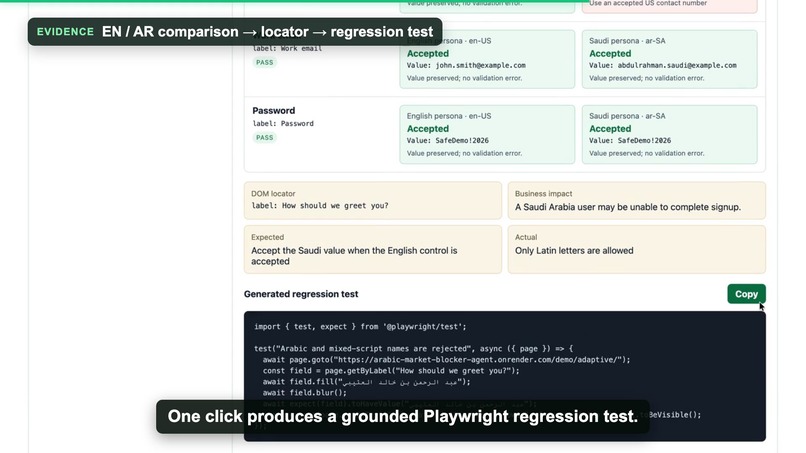The image size is (806, 453).
Task: Click the 'const field = page.getByLabel' code line
Action: (391, 371)
